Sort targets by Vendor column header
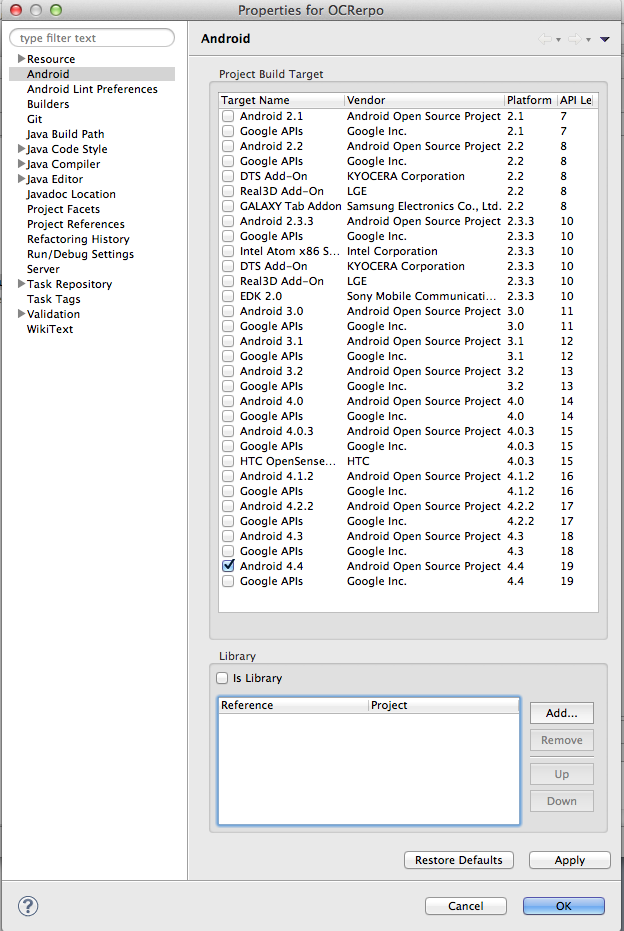The height and width of the screenshot is (931, 624). tap(424, 100)
